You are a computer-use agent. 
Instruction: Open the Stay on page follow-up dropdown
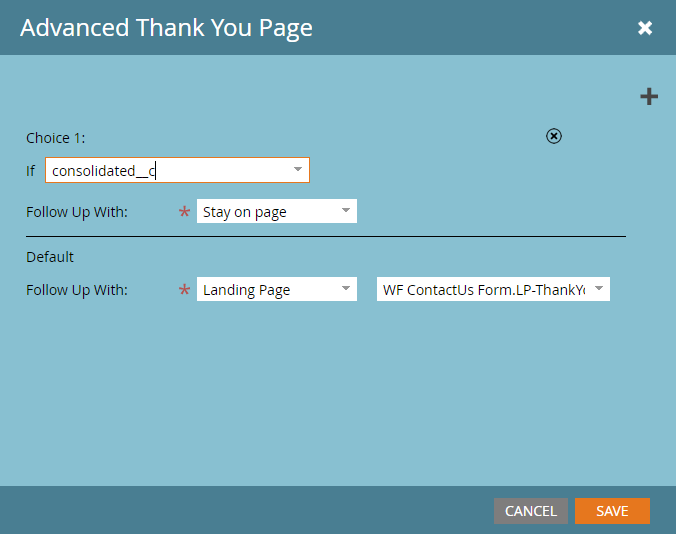(x=277, y=211)
